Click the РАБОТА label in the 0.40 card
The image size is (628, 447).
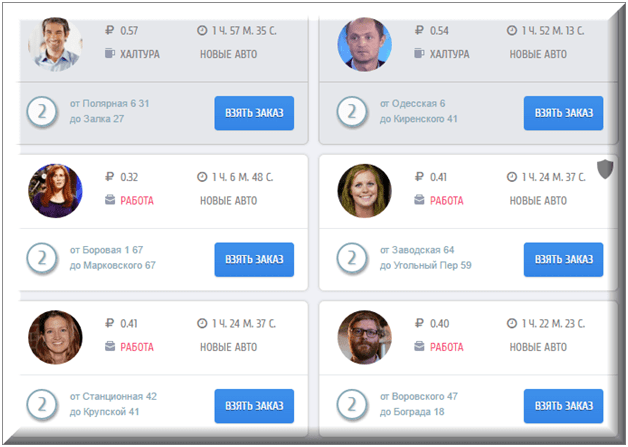pyautogui.click(x=447, y=347)
